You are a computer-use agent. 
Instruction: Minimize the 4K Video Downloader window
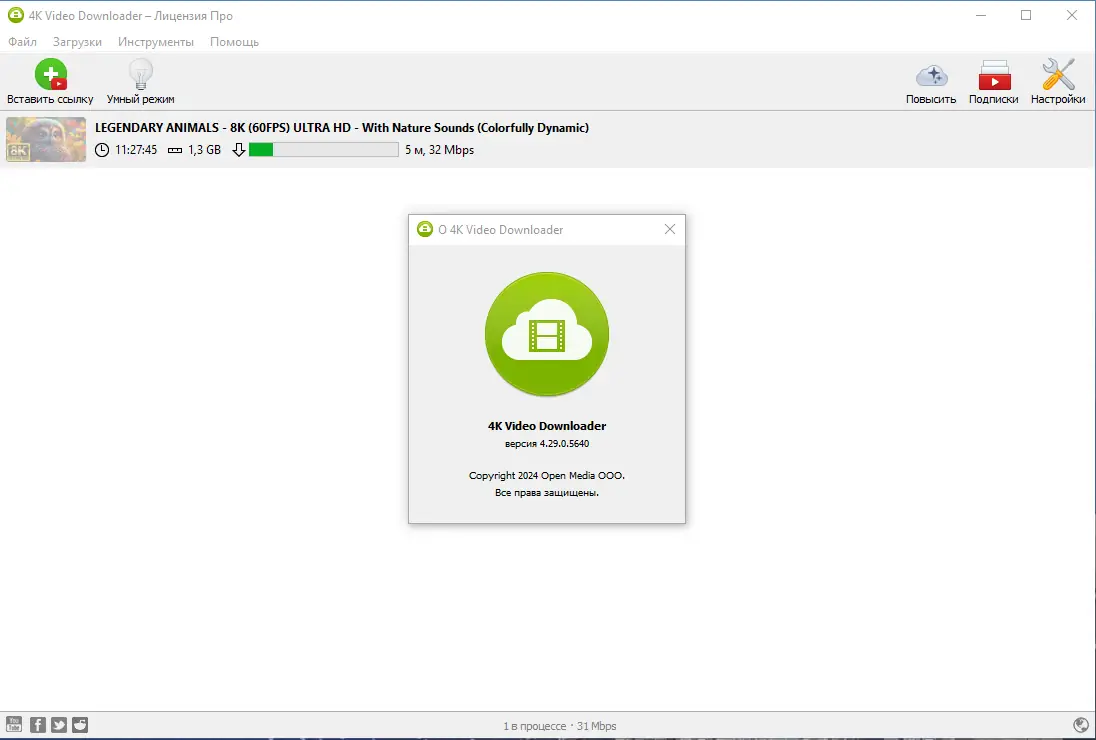[981, 15]
